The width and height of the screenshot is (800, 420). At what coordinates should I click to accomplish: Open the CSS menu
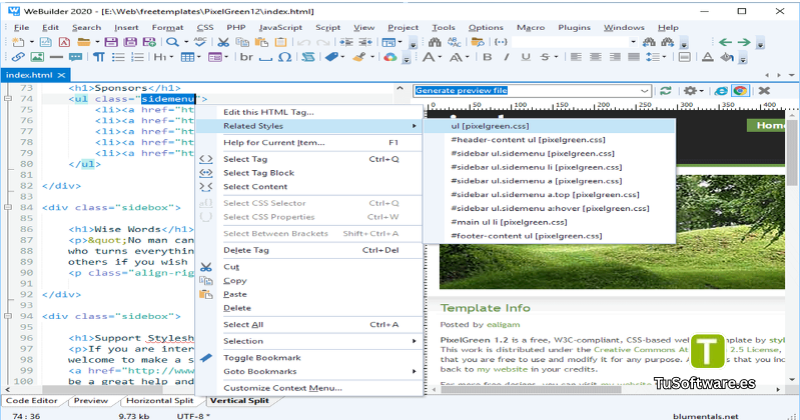(x=205, y=28)
